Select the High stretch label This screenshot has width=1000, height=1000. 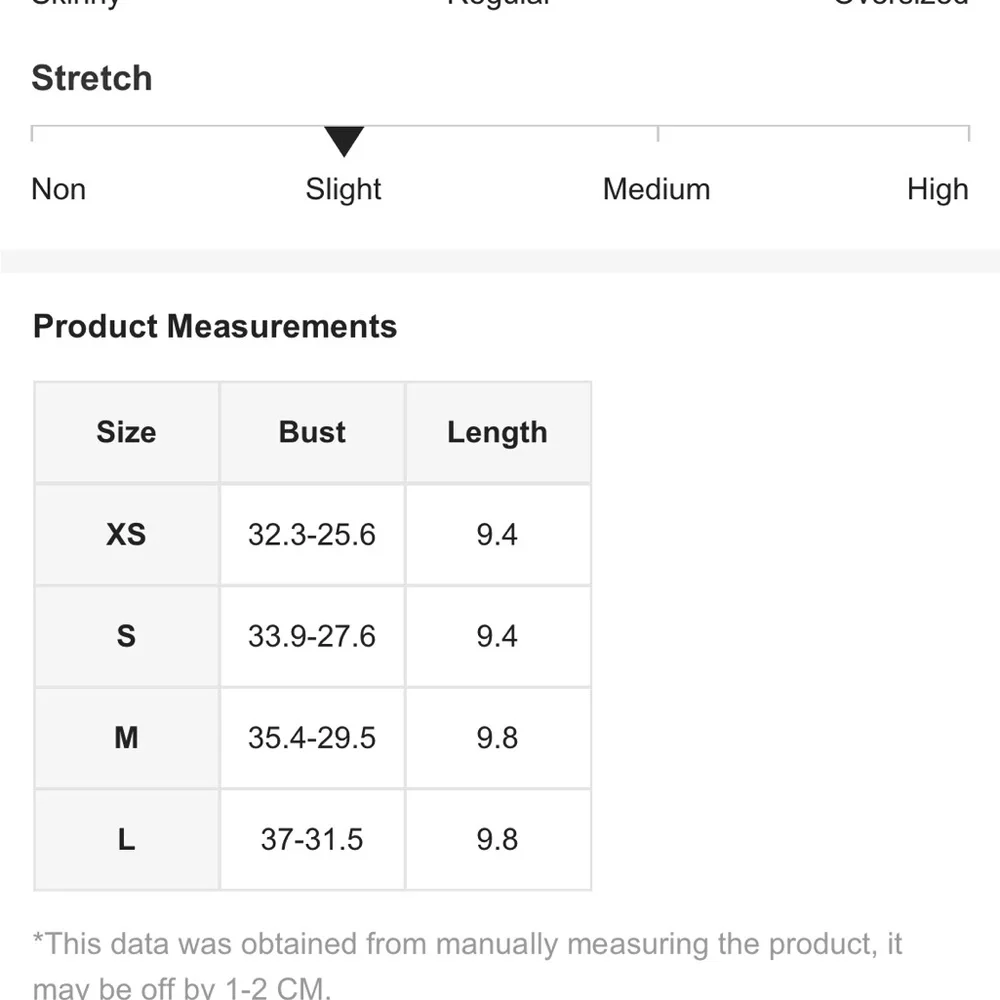point(937,189)
